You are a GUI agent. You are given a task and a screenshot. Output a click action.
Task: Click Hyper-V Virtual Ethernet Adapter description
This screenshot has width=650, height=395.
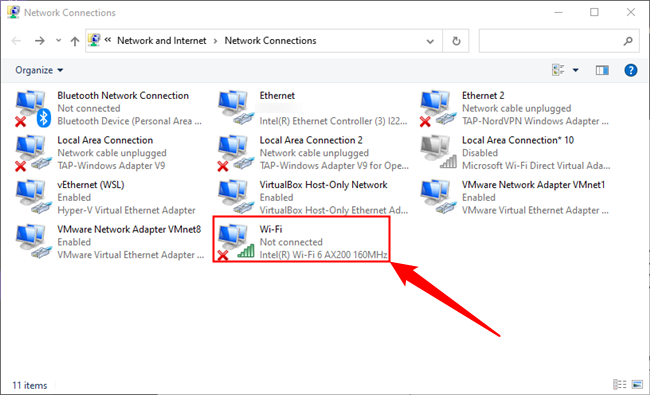click(x=126, y=211)
